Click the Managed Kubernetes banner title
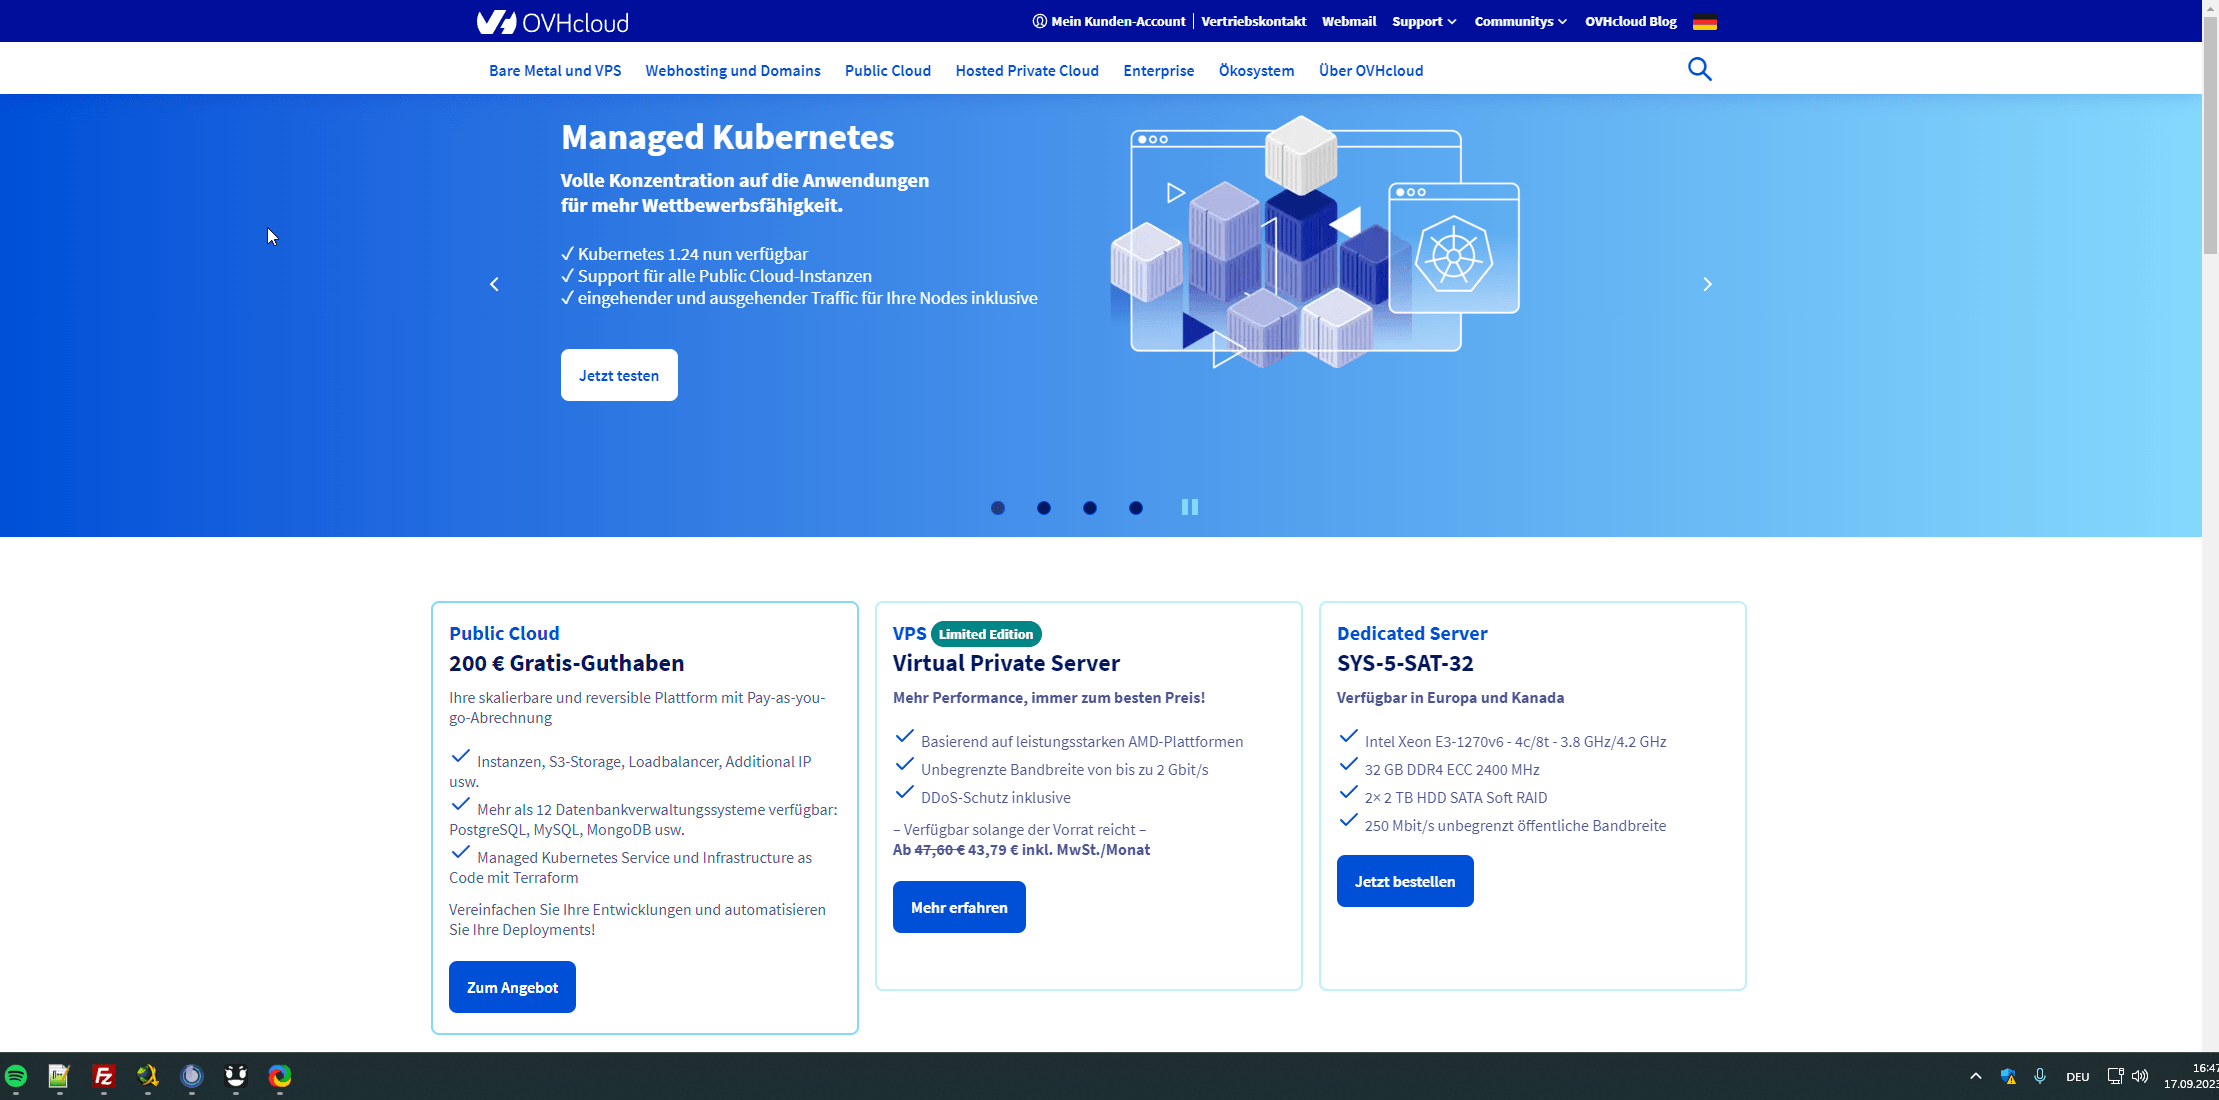Image resolution: width=2219 pixels, height=1100 pixels. point(727,137)
